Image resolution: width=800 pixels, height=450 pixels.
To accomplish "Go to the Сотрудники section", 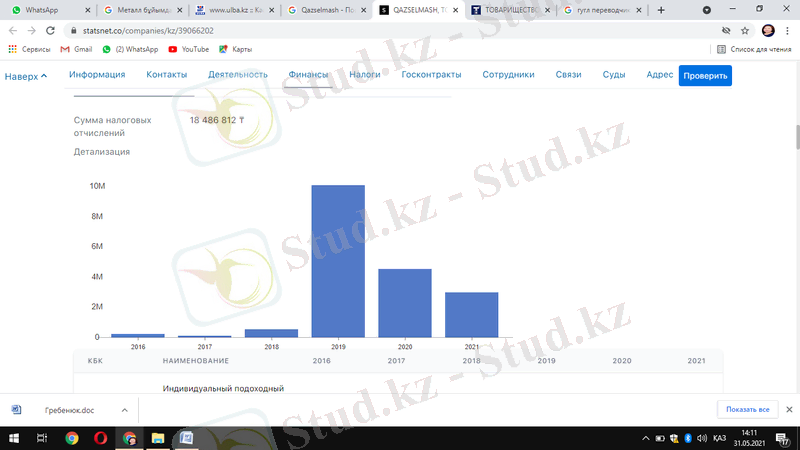I will 508,74.
